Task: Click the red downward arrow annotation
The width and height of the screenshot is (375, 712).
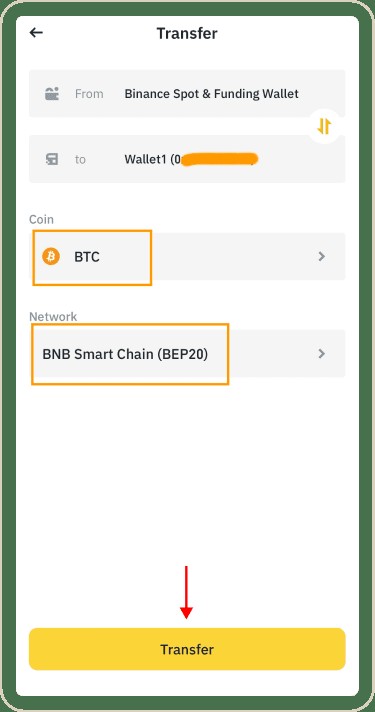Action: [x=186, y=592]
